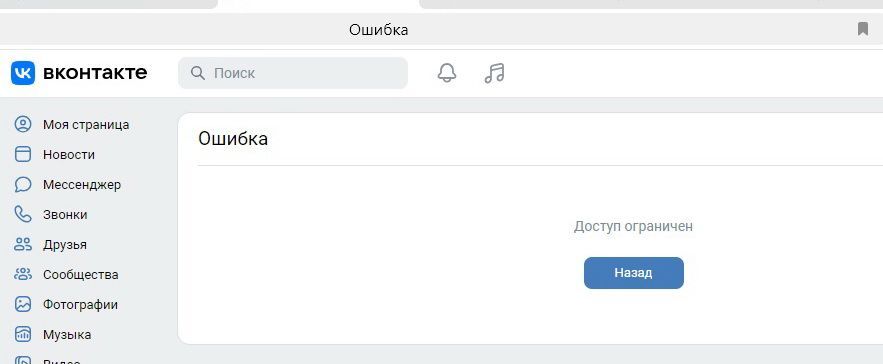Open the music note player icon
Image resolution: width=883 pixels, height=364 pixels.
(494, 73)
